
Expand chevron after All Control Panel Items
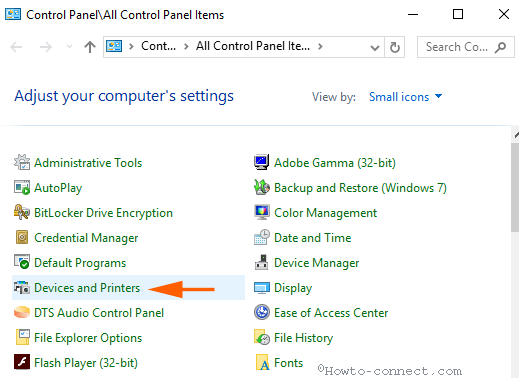pyautogui.click(x=320, y=46)
